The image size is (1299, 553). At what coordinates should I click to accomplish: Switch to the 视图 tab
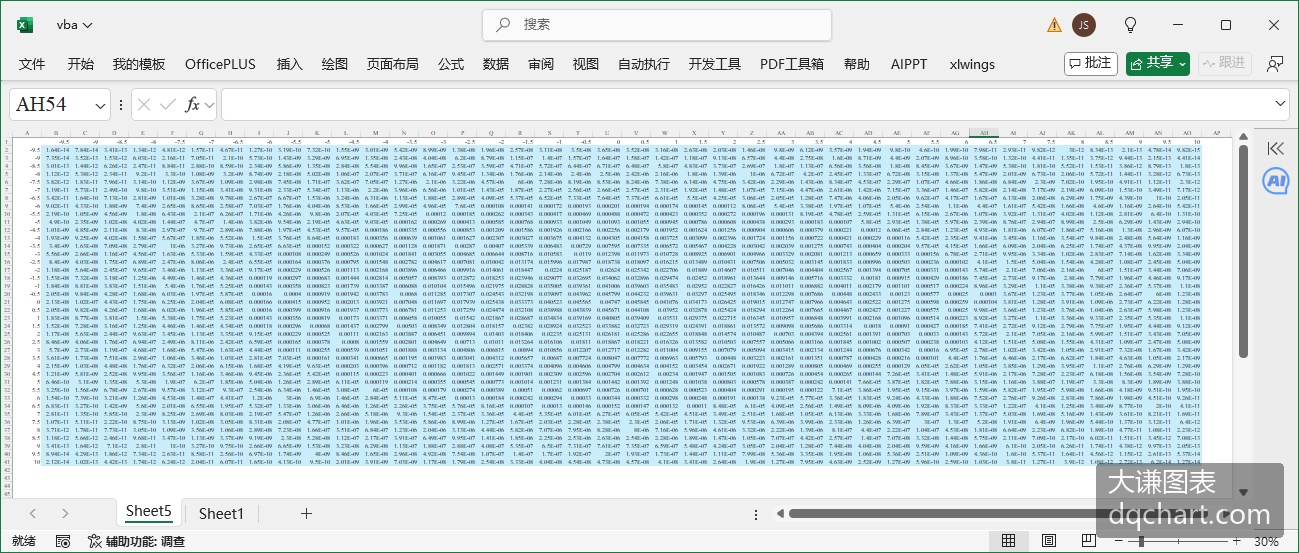pos(586,64)
